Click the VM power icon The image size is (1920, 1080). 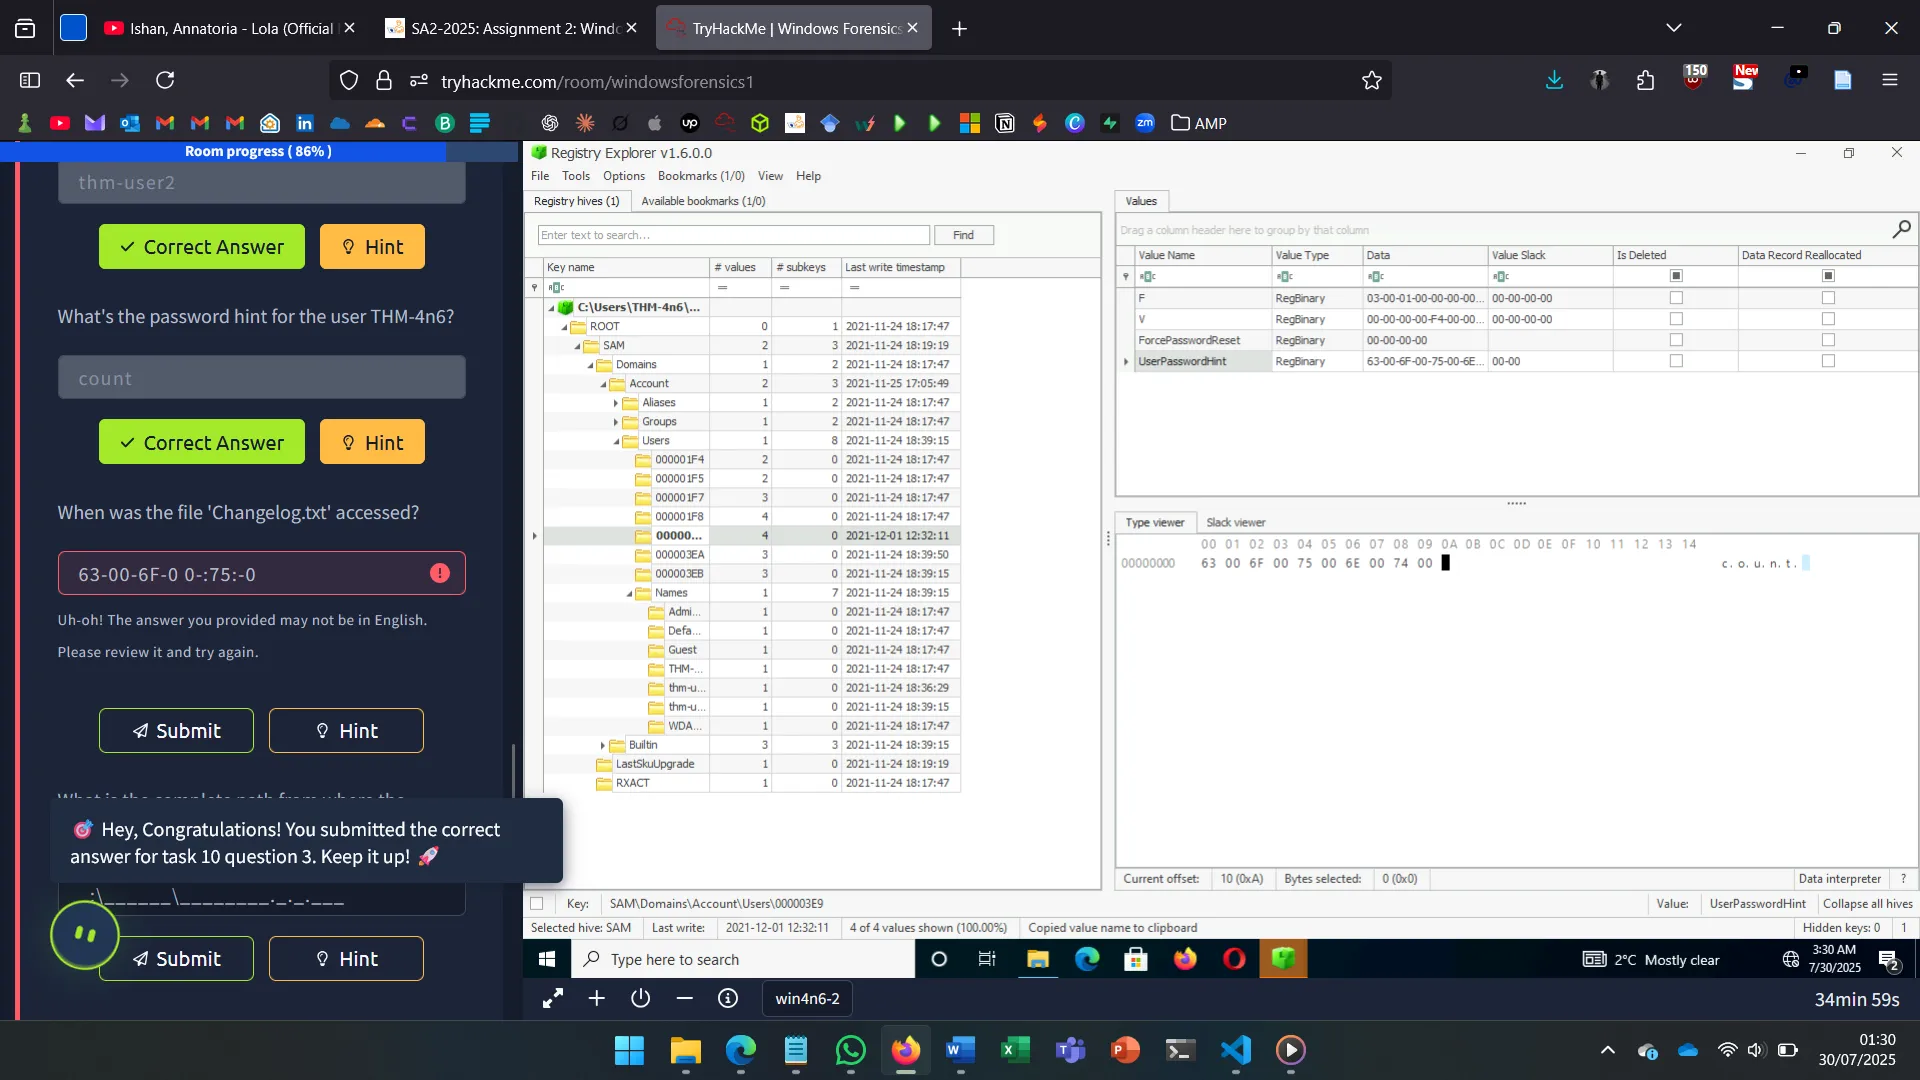coord(641,998)
